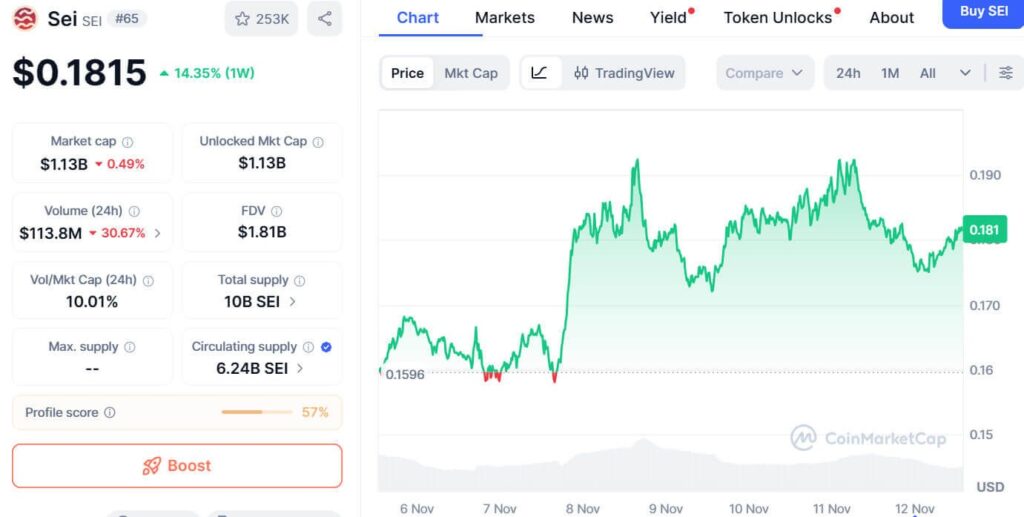The width and height of the screenshot is (1024, 517).
Task: Open the Compare dropdown
Action: [x=765, y=73]
